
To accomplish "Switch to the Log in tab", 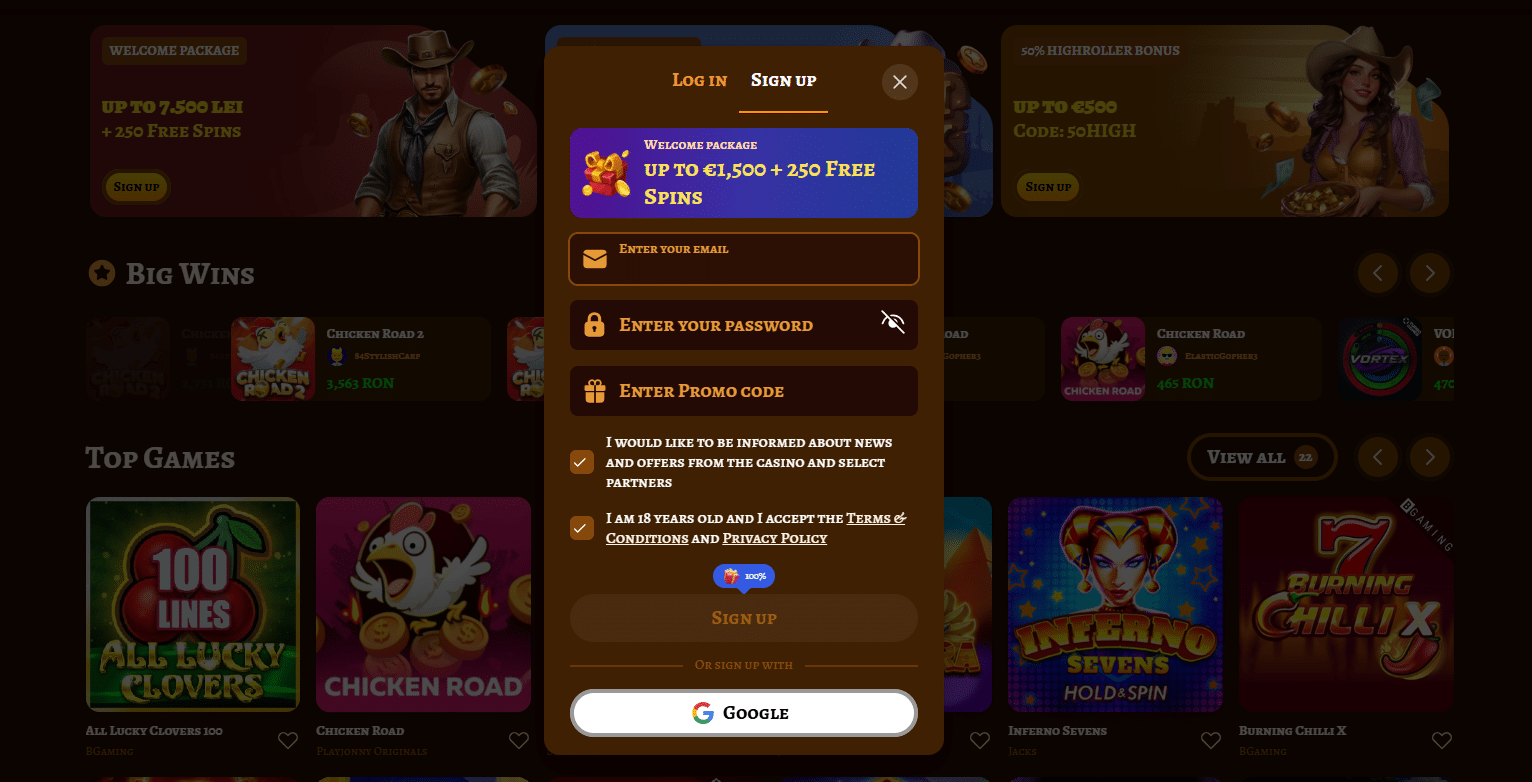I will [x=699, y=80].
